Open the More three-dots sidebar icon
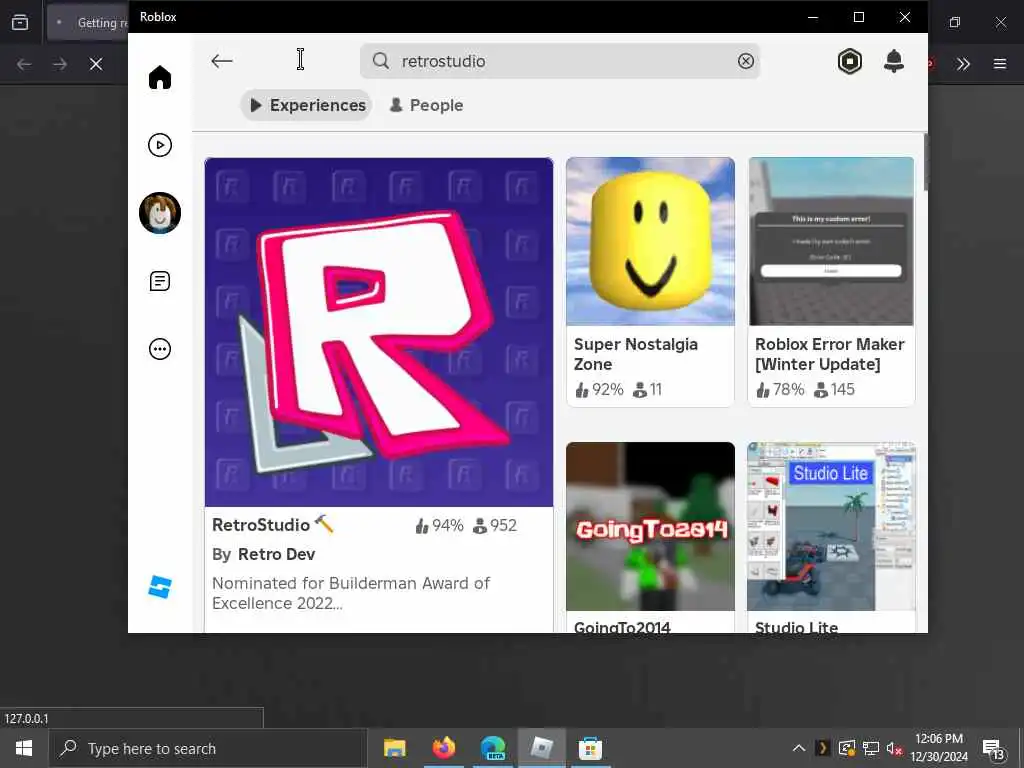This screenshot has height=768, width=1024. tap(160, 349)
